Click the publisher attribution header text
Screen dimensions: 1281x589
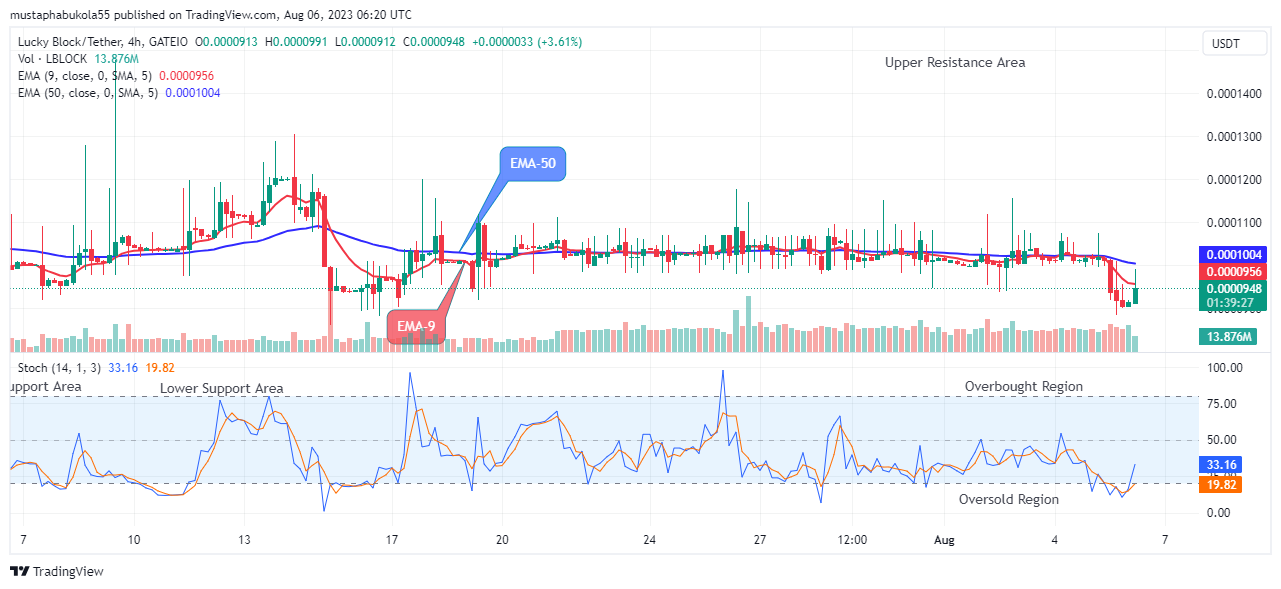click(x=210, y=15)
